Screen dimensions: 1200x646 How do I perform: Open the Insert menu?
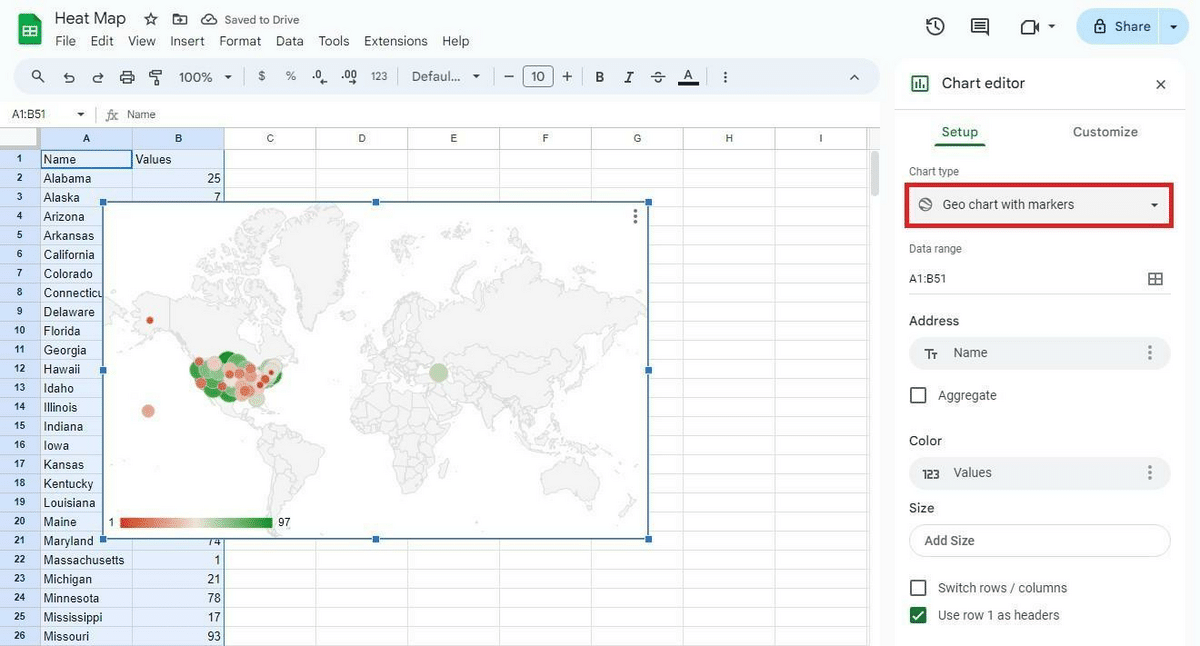click(x=187, y=41)
